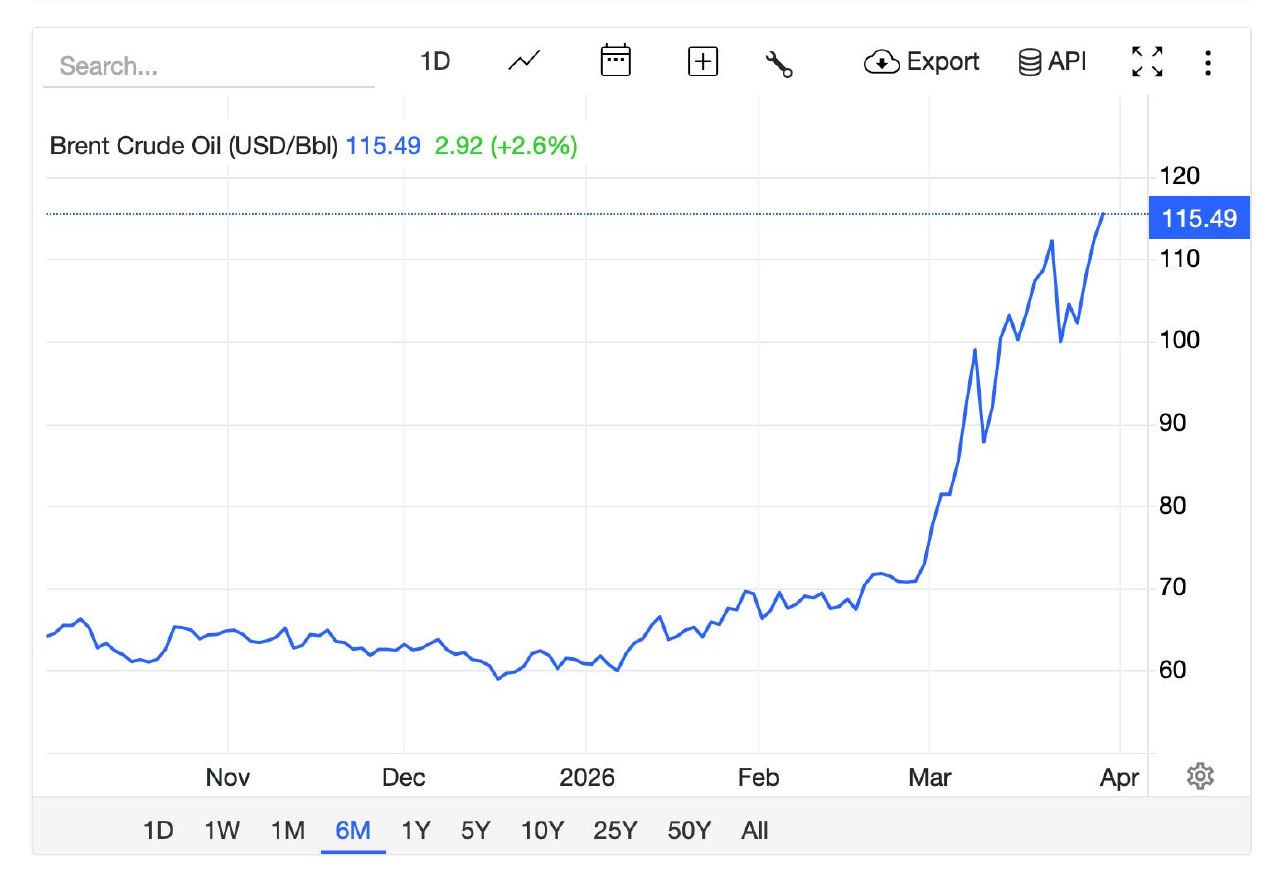Select the active 6M range tab
1280x882 pixels.
tap(353, 830)
